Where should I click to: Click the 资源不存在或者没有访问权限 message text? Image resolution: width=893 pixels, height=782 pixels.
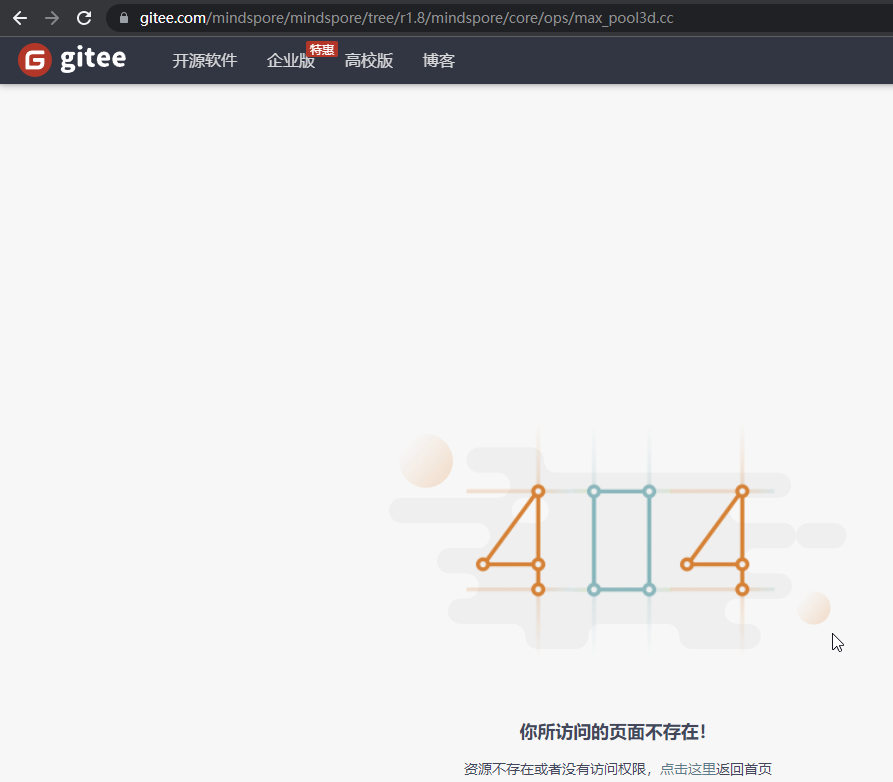point(555,769)
